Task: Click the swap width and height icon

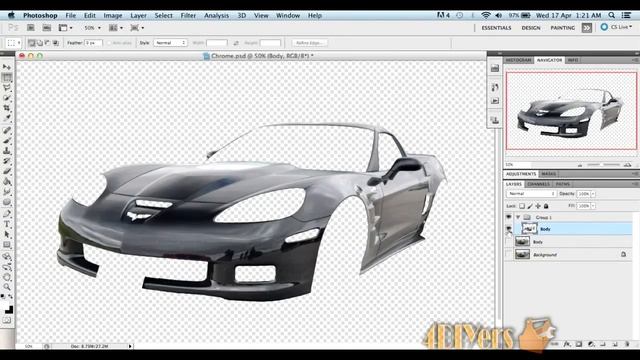Action: (236, 43)
